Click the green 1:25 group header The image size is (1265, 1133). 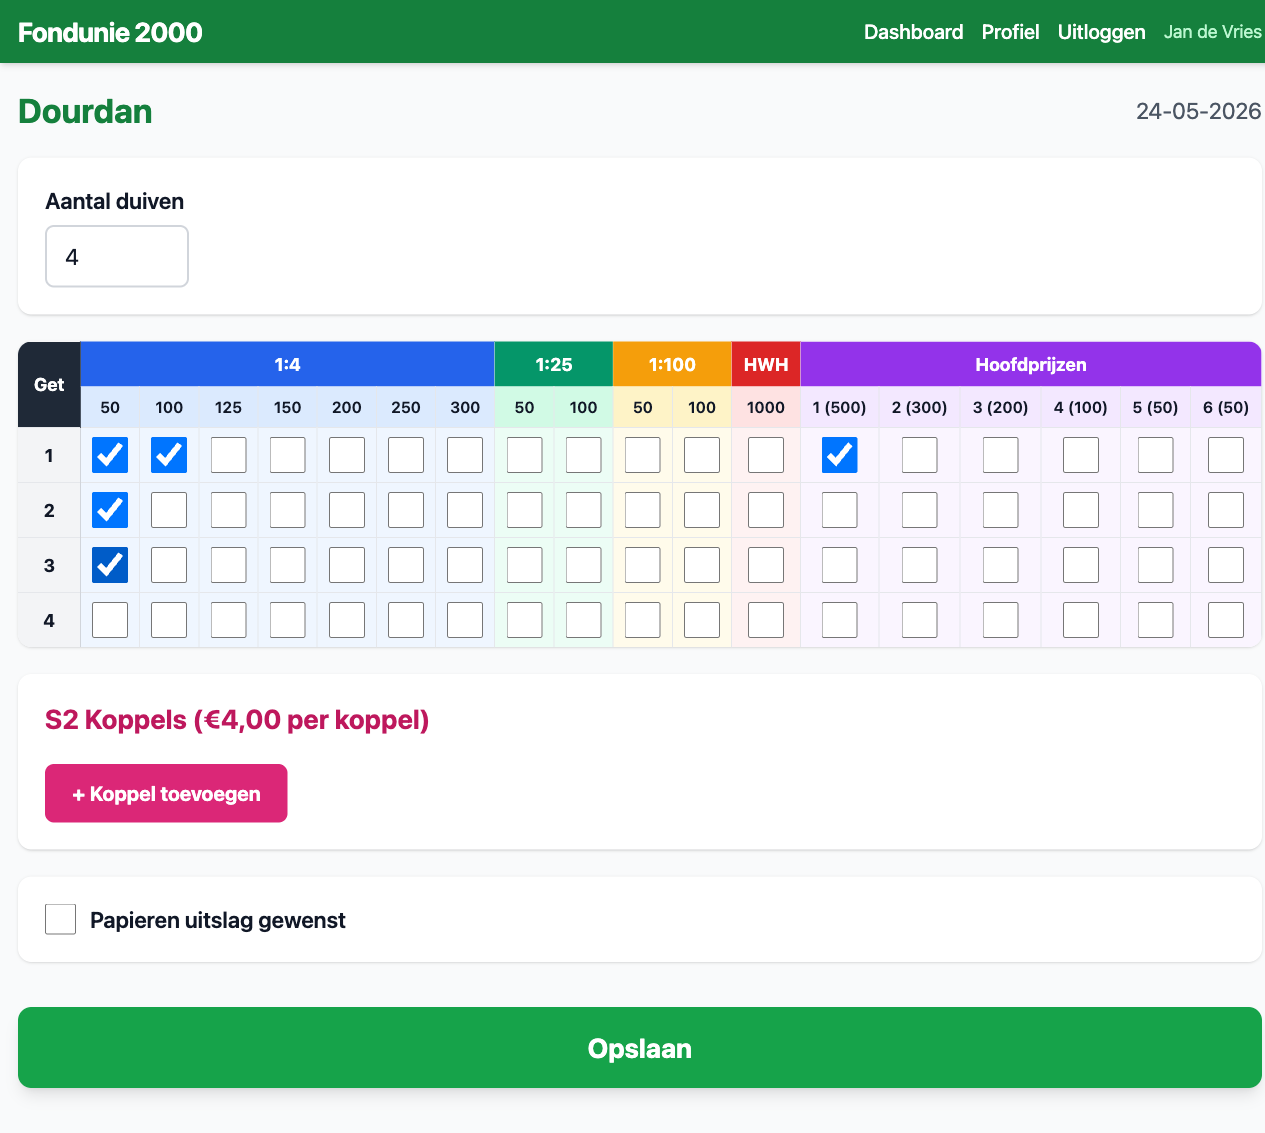554,364
